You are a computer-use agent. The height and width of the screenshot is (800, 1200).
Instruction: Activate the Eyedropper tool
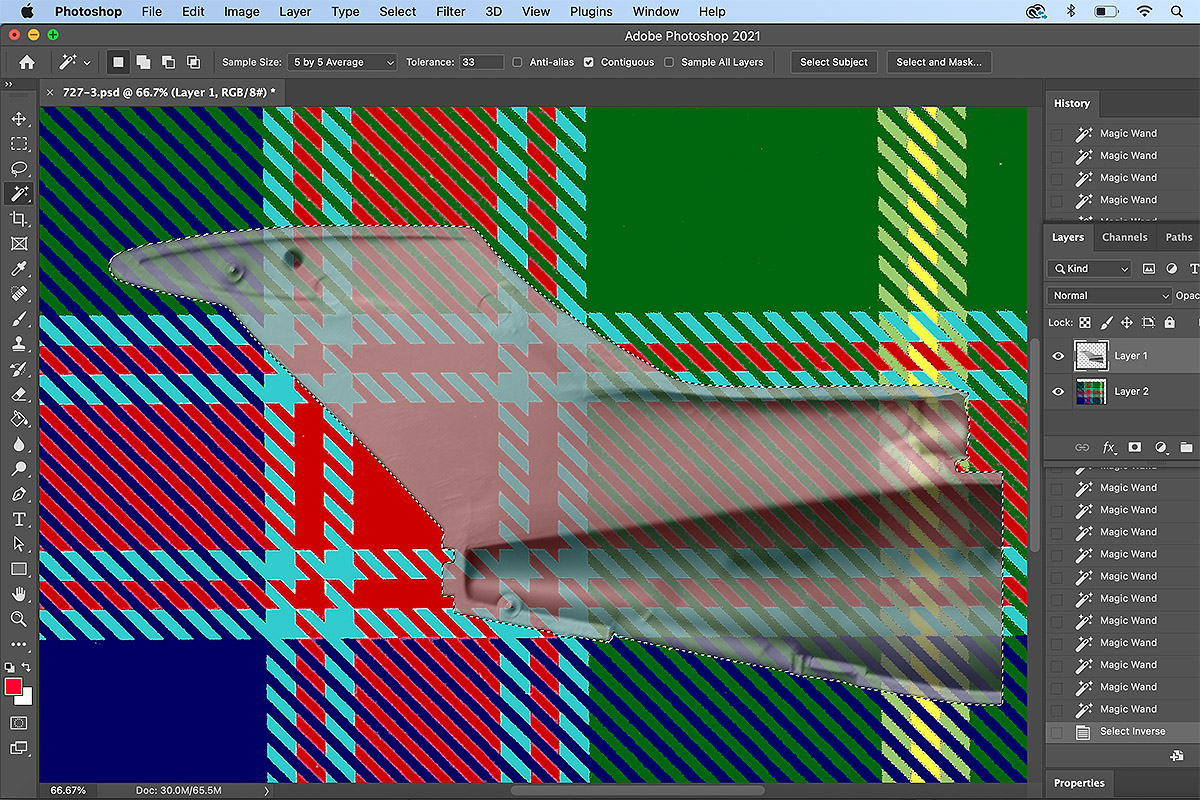19,269
